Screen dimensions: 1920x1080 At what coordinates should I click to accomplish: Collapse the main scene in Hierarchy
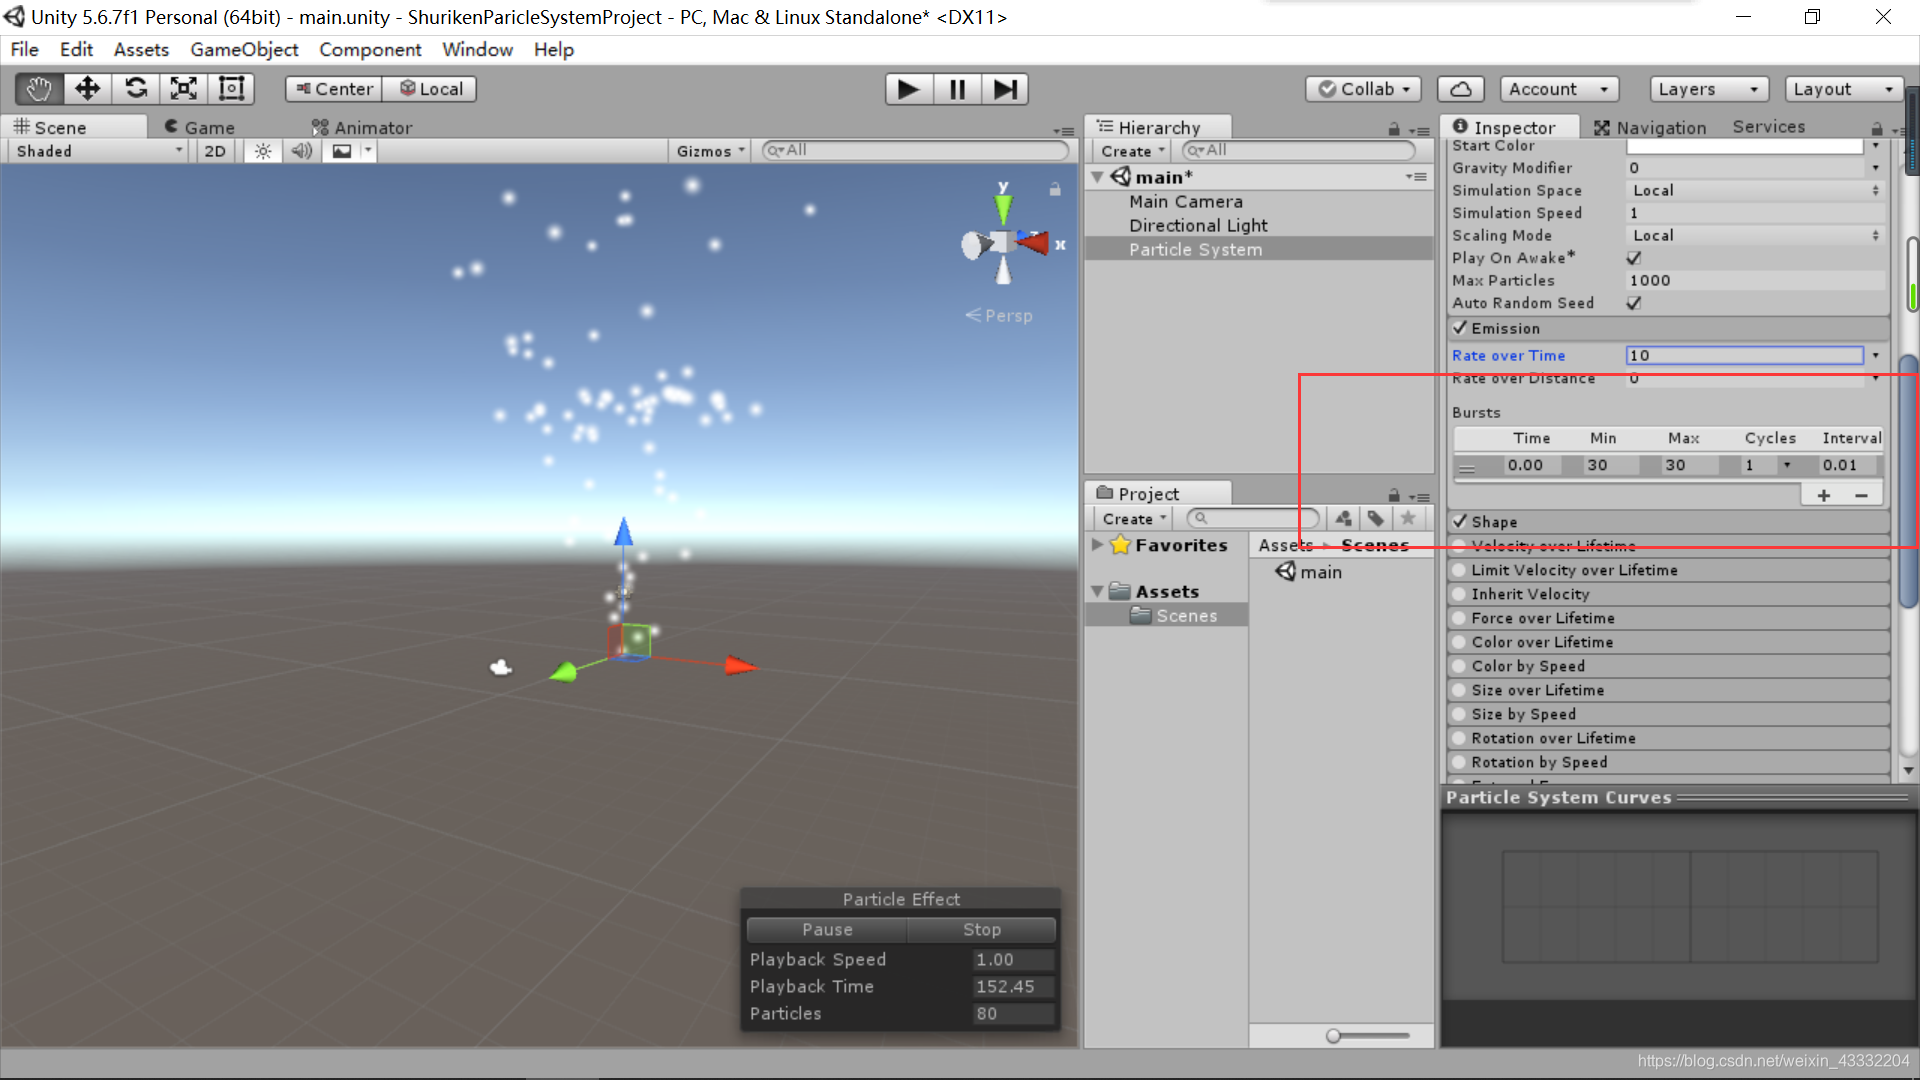point(1097,177)
